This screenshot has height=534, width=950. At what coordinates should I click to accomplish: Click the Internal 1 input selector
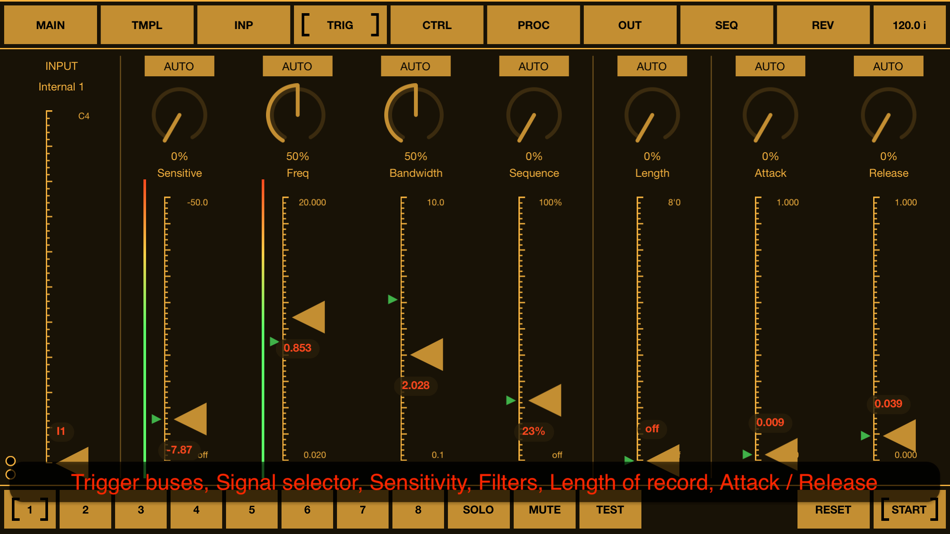pos(61,87)
